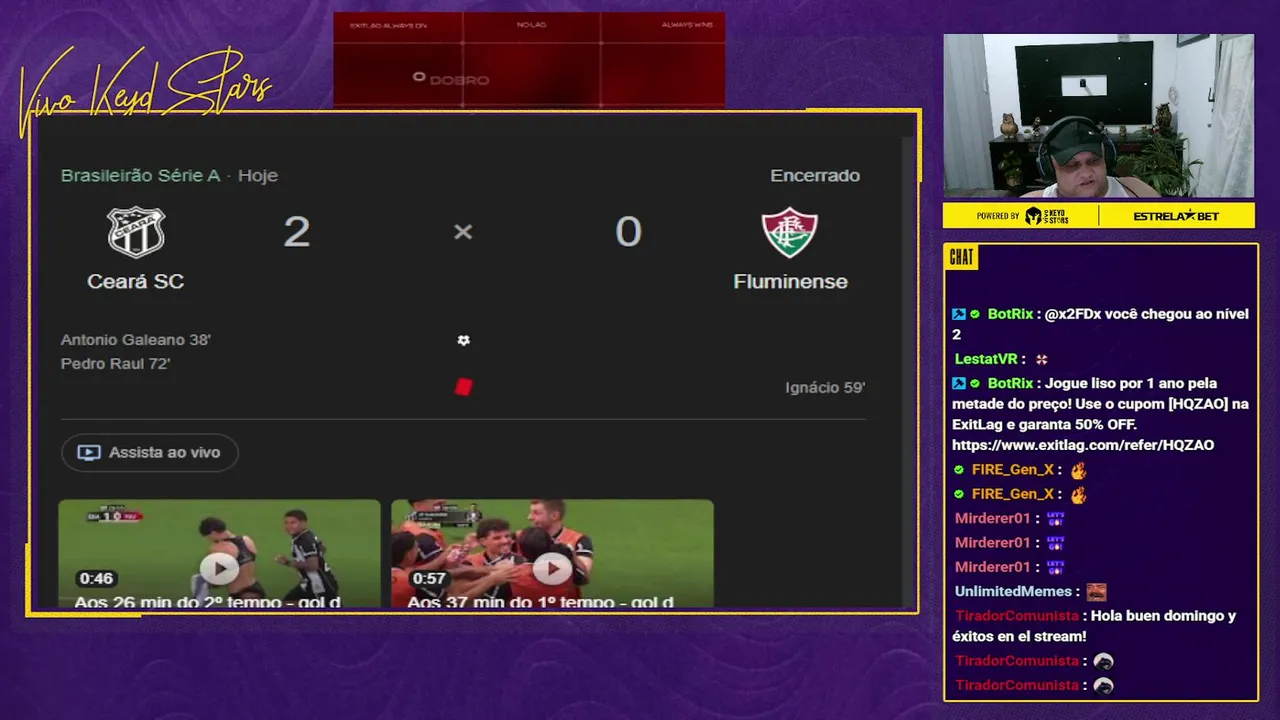1280x720 pixels.
Task: Click the 'Hola buen domingo' chat message
Action: (x=1094, y=626)
